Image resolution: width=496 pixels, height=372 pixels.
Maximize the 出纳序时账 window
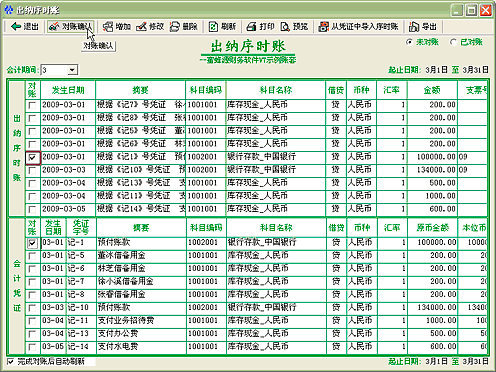(471, 10)
